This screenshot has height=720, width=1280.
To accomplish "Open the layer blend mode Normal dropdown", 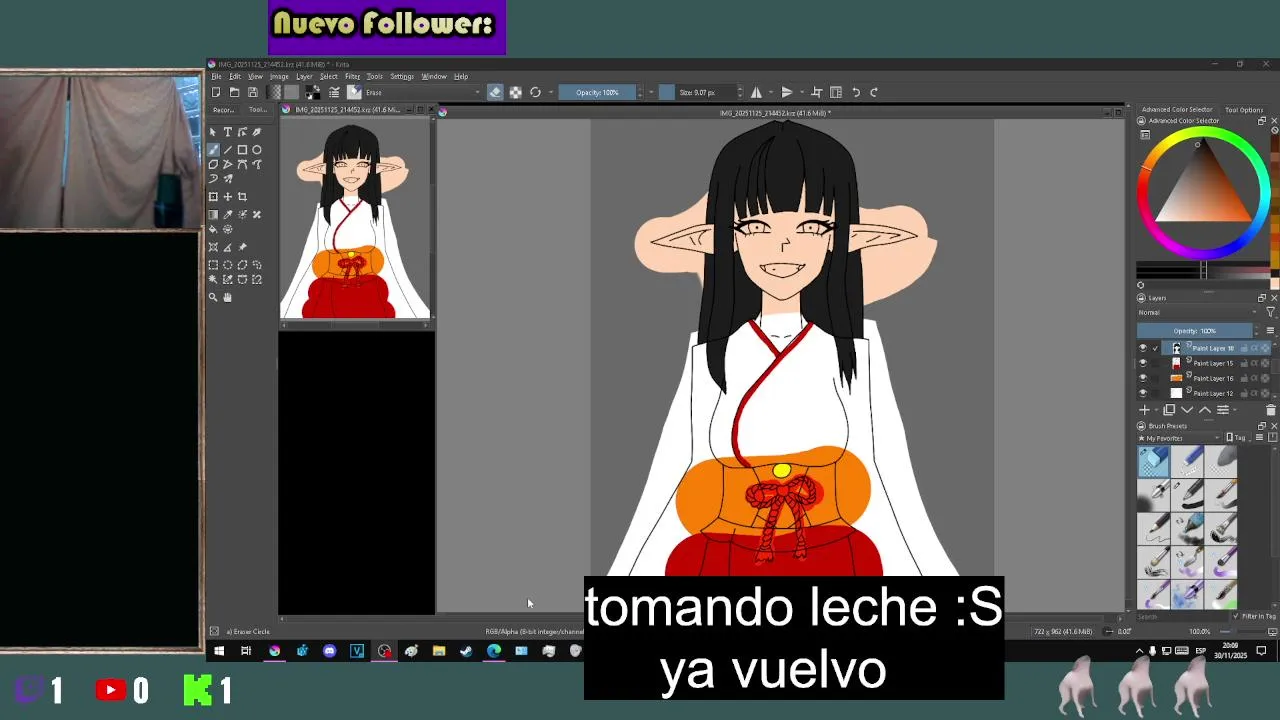I will coord(1199,312).
